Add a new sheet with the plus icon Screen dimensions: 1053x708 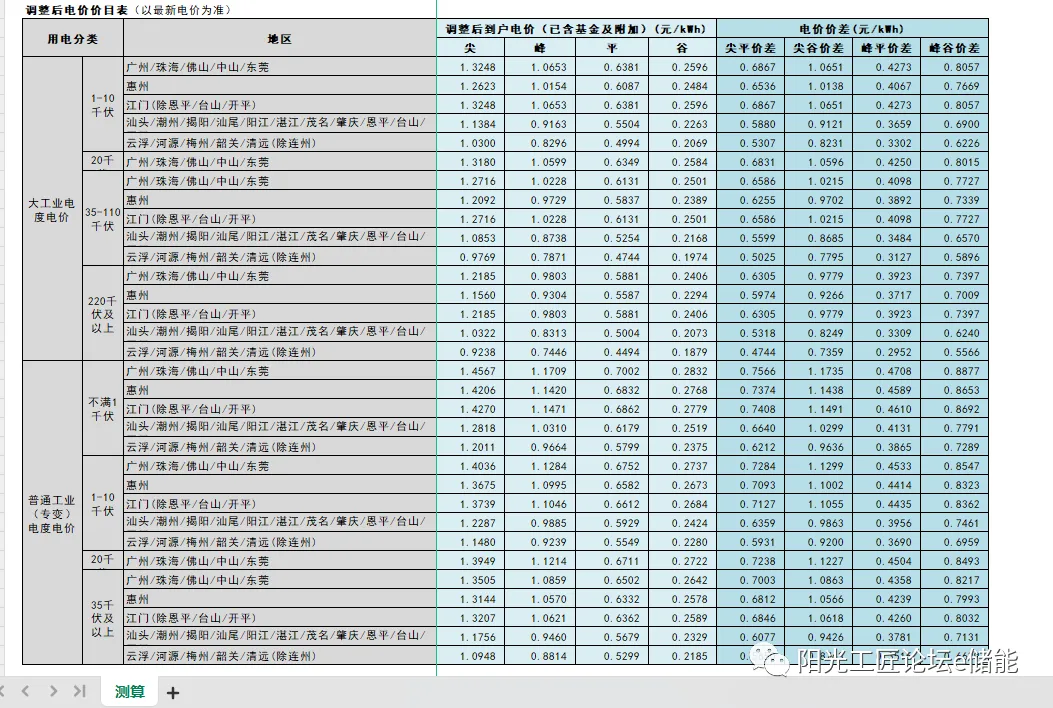[x=173, y=693]
